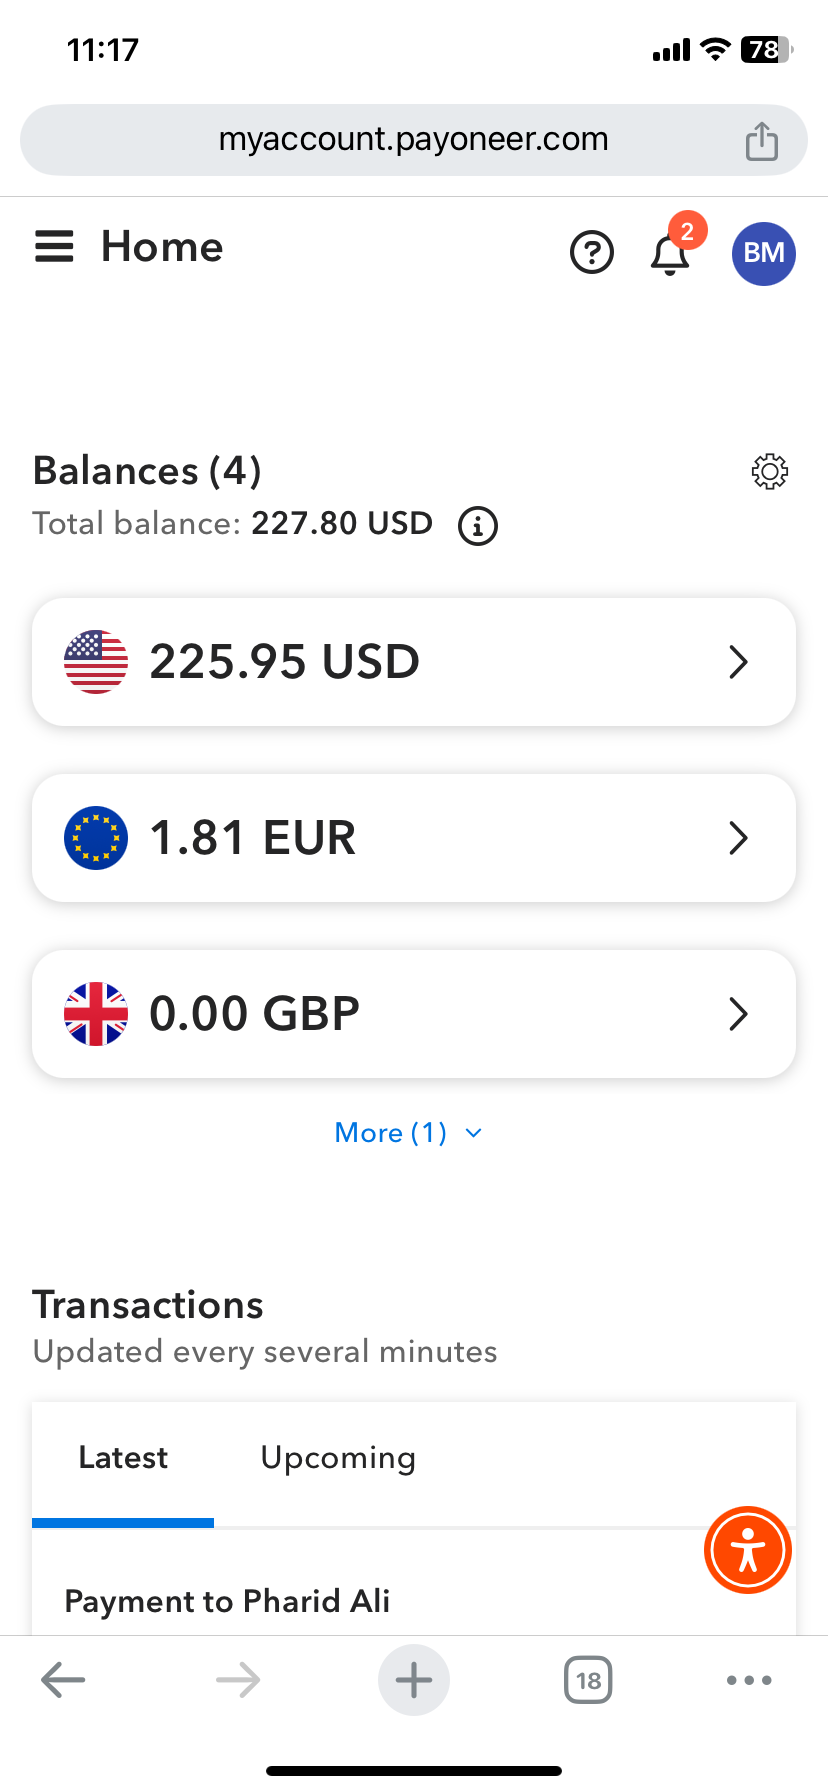View notifications via the bell icon
The image size is (828, 1792).
[x=670, y=254]
